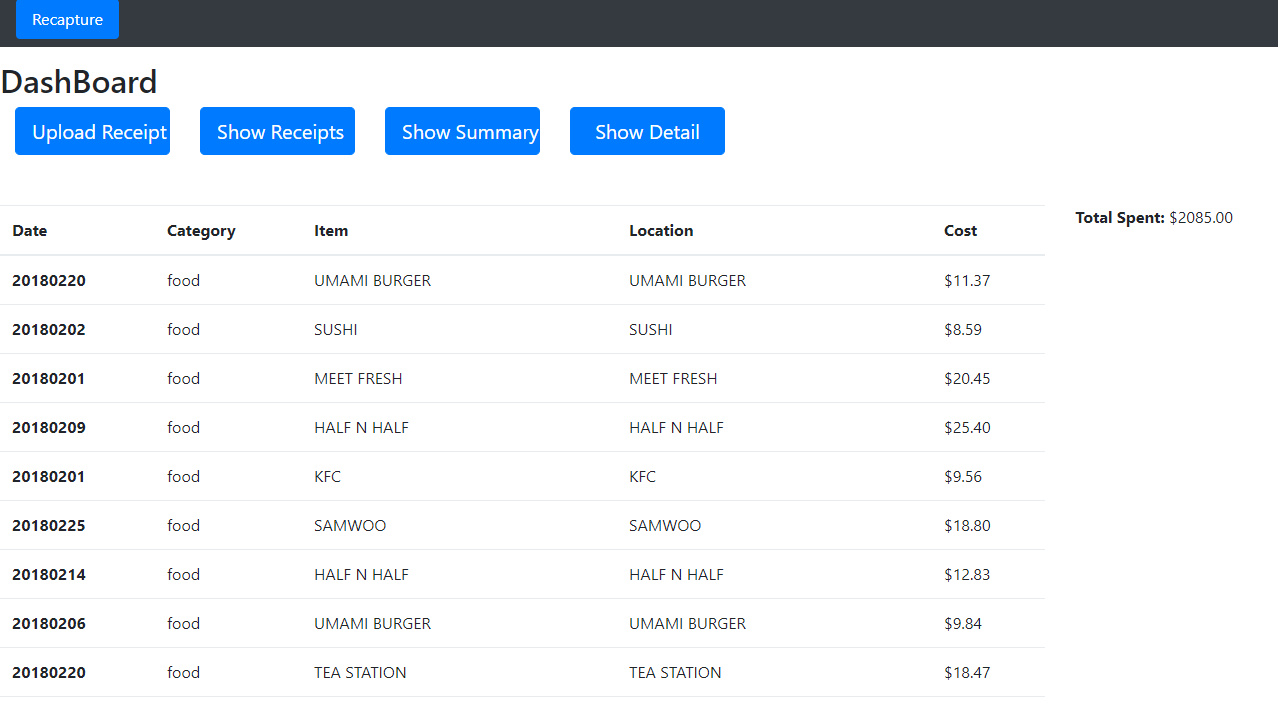Click the Cost column header

point(960,230)
